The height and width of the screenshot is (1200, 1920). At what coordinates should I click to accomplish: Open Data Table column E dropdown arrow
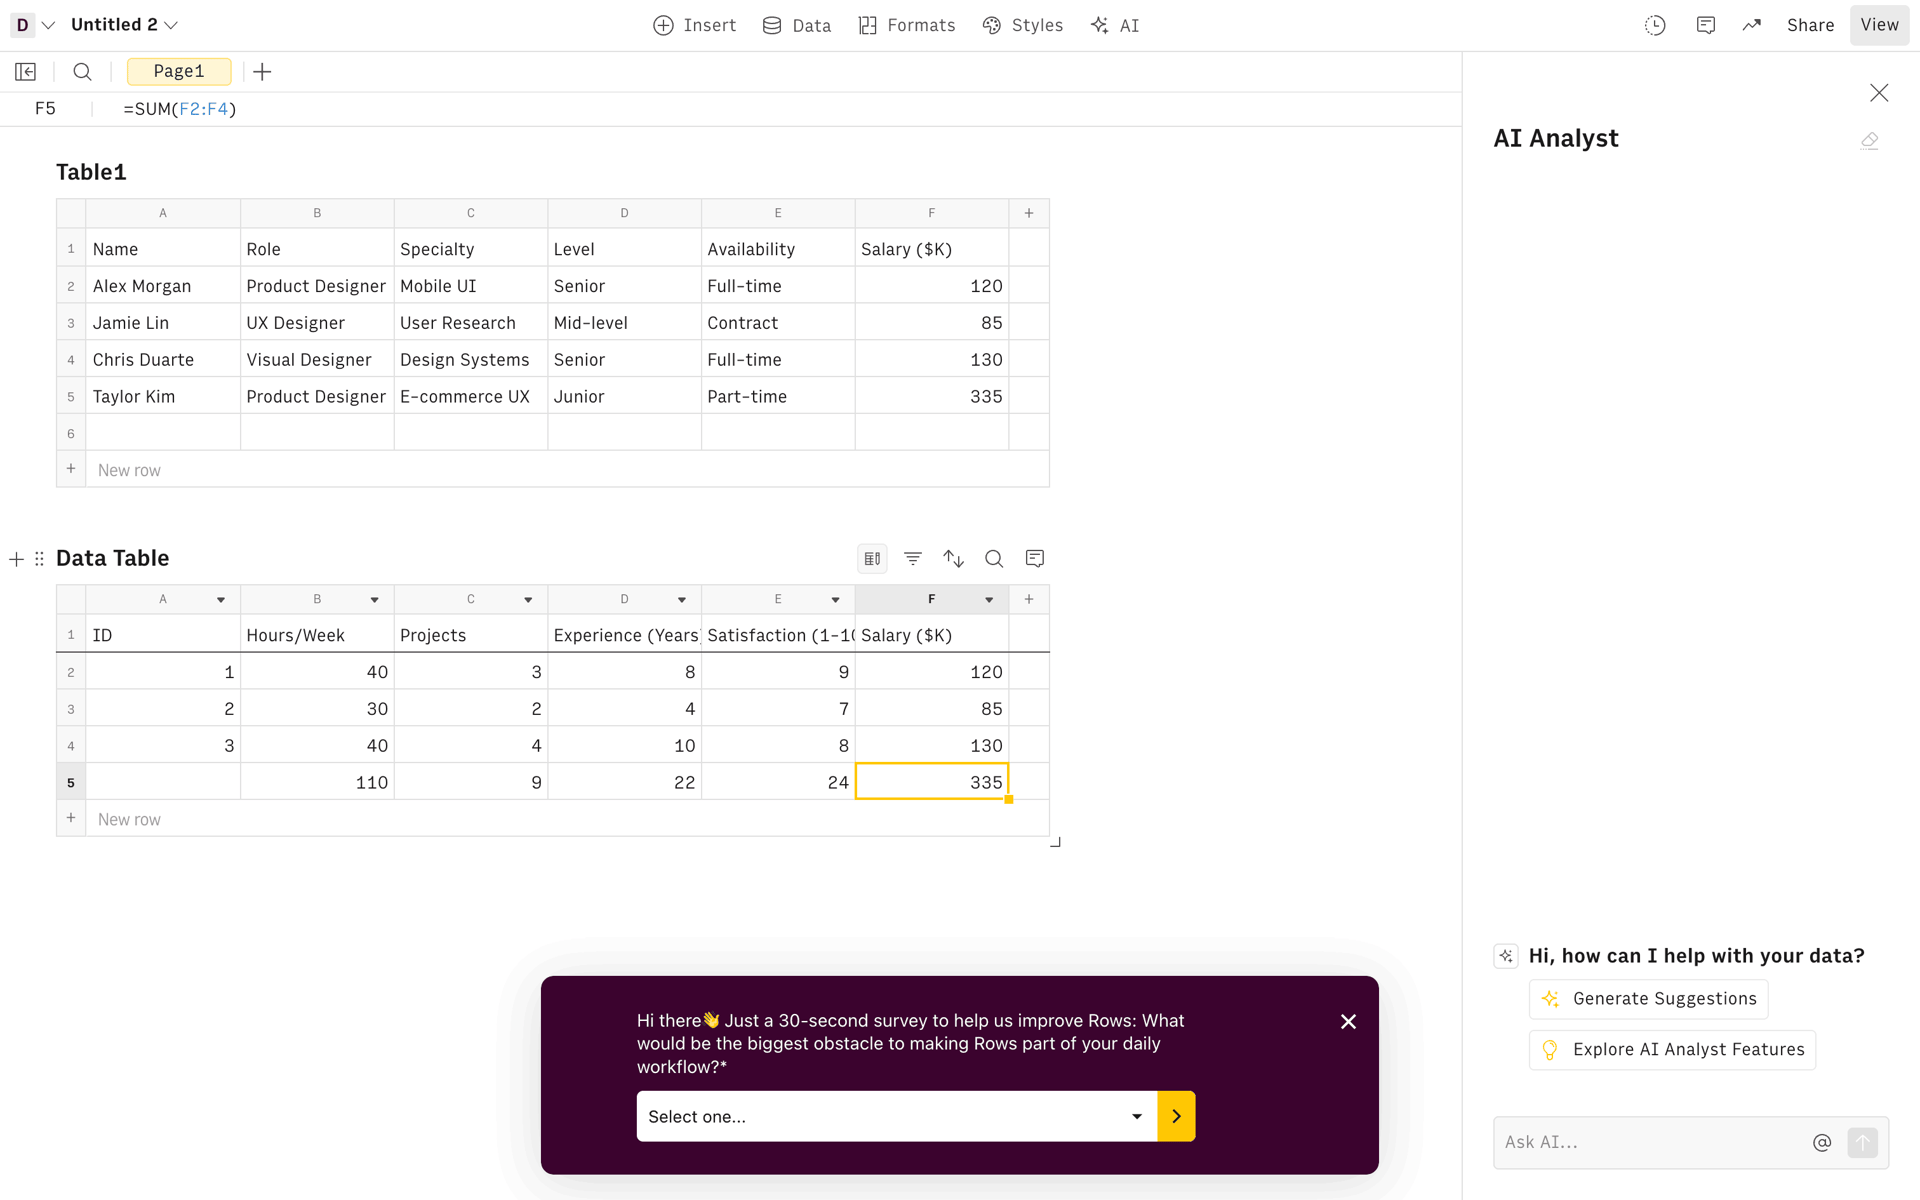point(836,600)
